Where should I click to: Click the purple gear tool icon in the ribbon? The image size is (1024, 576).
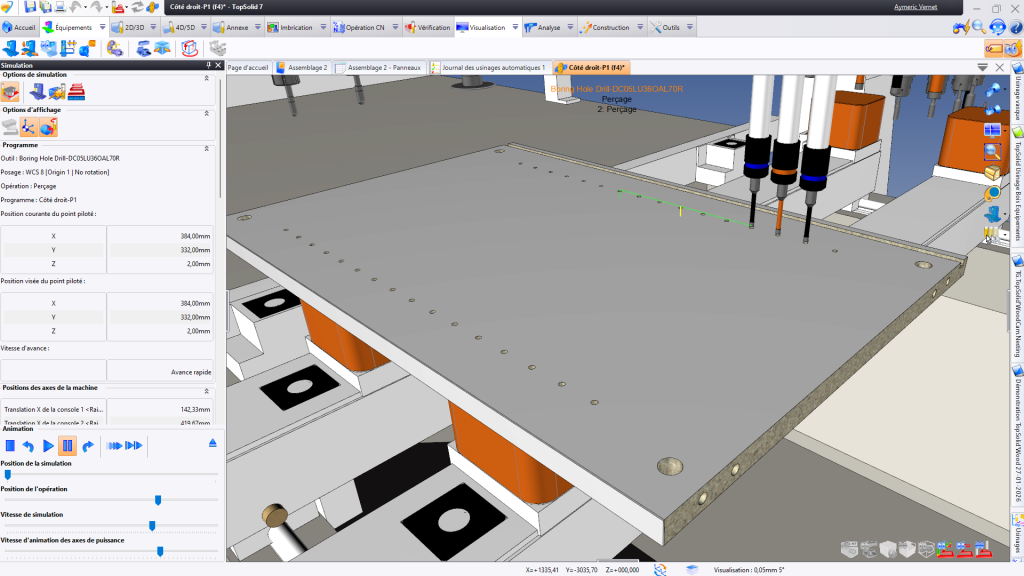115,48
